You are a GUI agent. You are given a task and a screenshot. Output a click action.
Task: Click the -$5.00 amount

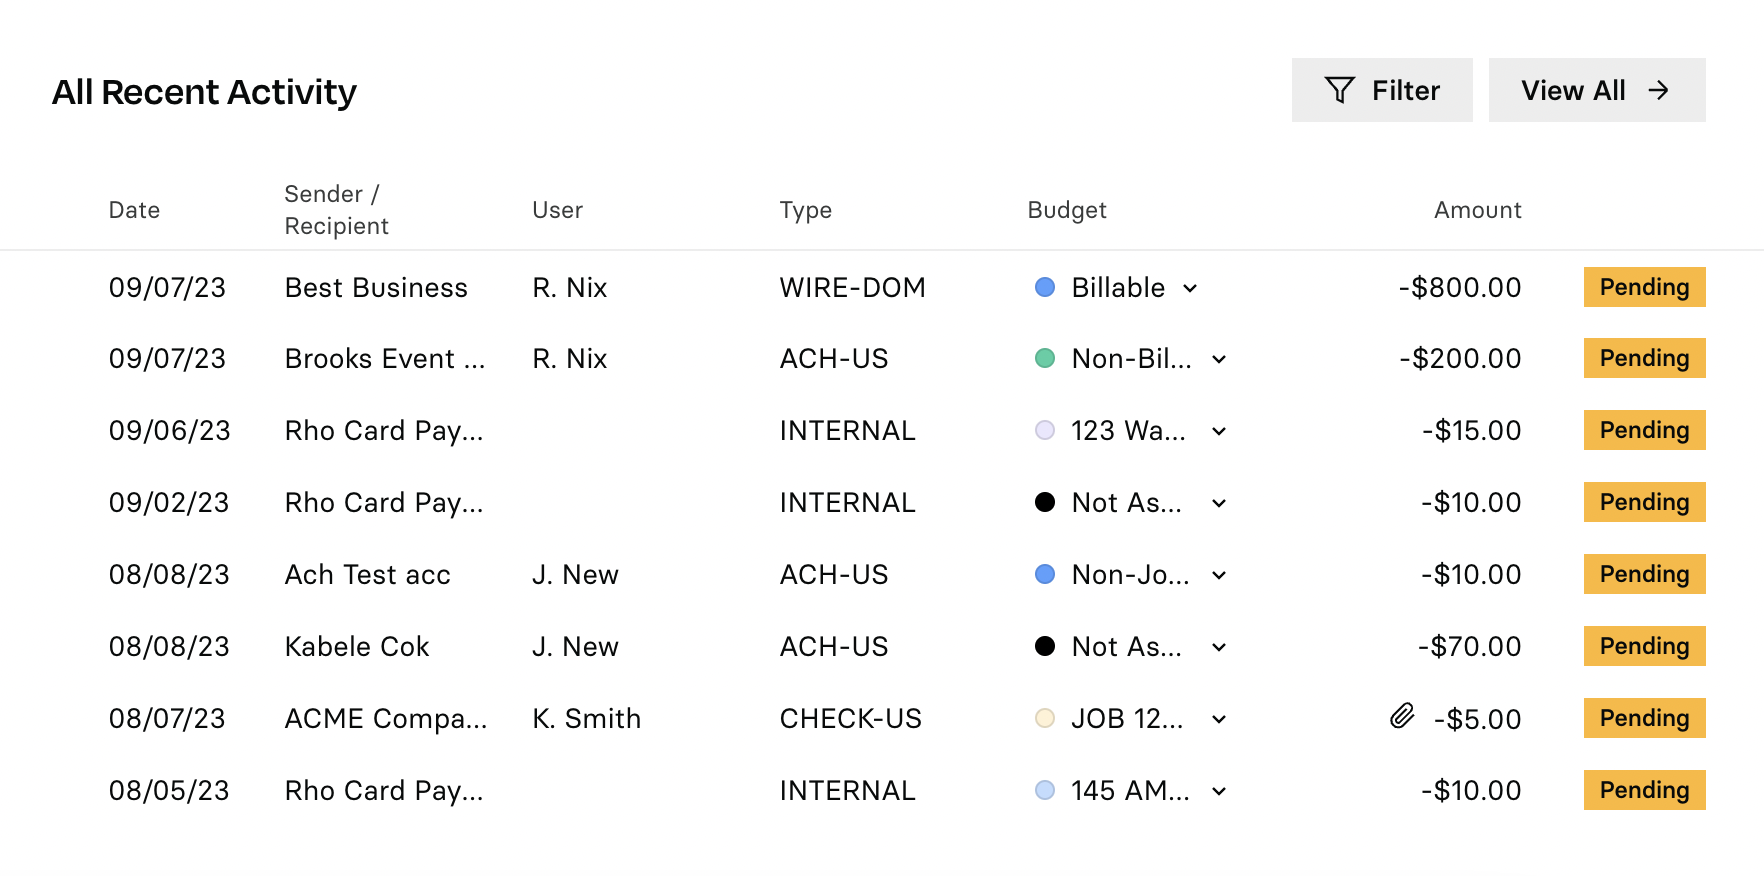1477,719
